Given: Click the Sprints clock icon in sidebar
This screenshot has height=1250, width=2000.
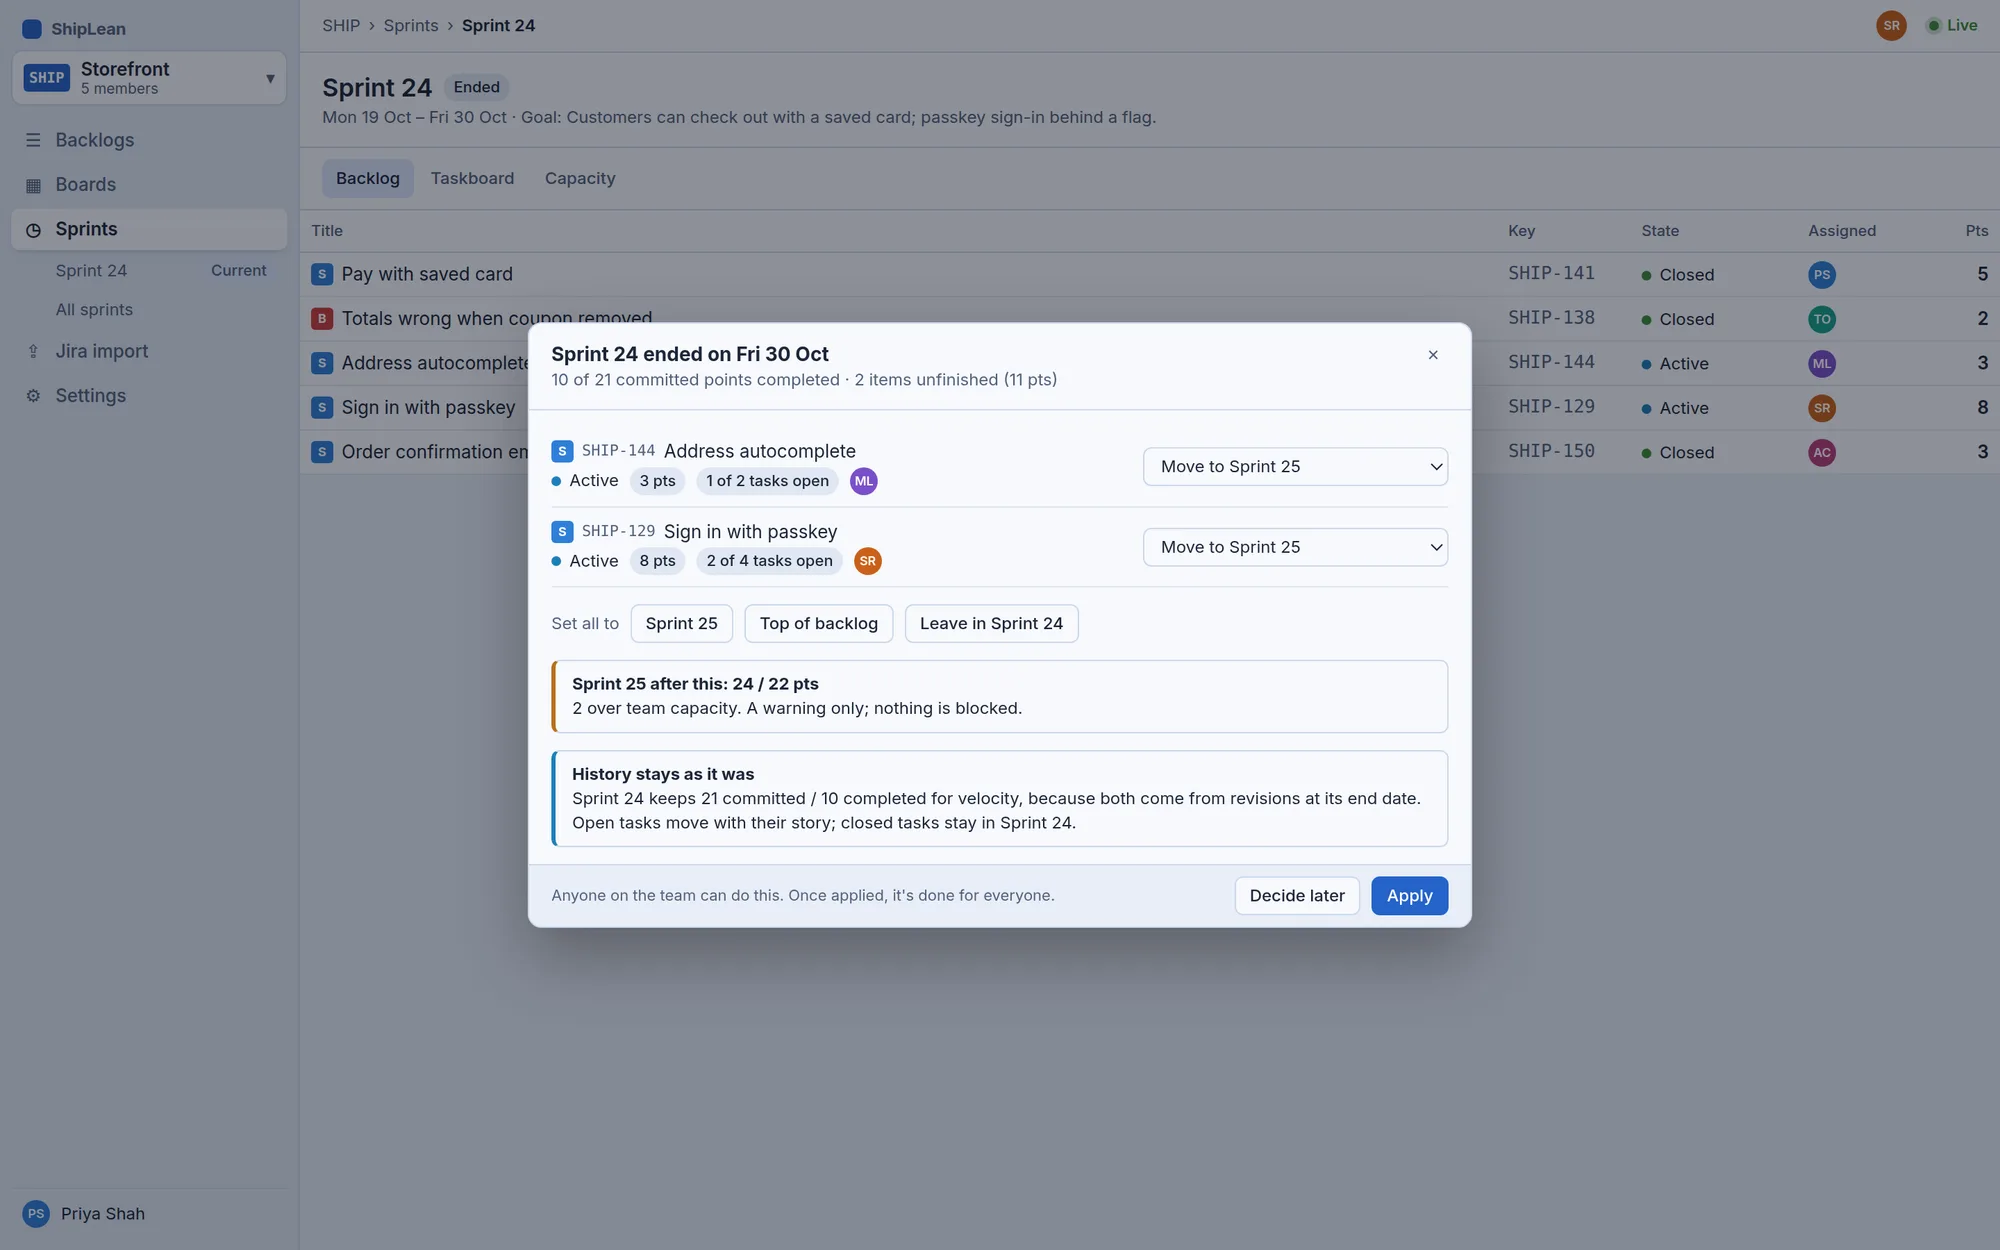Looking at the screenshot, I should 33,230.
